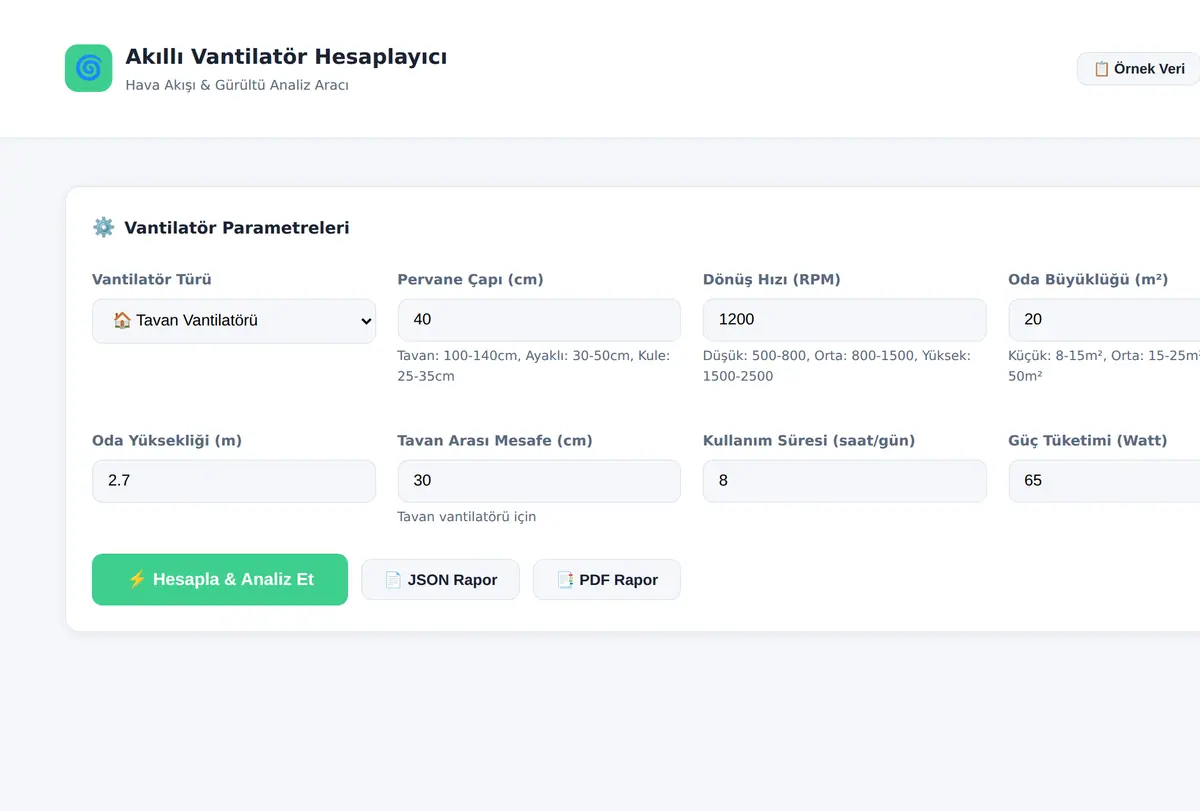
Task: Click the Oda Yüksekliği (m) label
Action: coord(167,441)
